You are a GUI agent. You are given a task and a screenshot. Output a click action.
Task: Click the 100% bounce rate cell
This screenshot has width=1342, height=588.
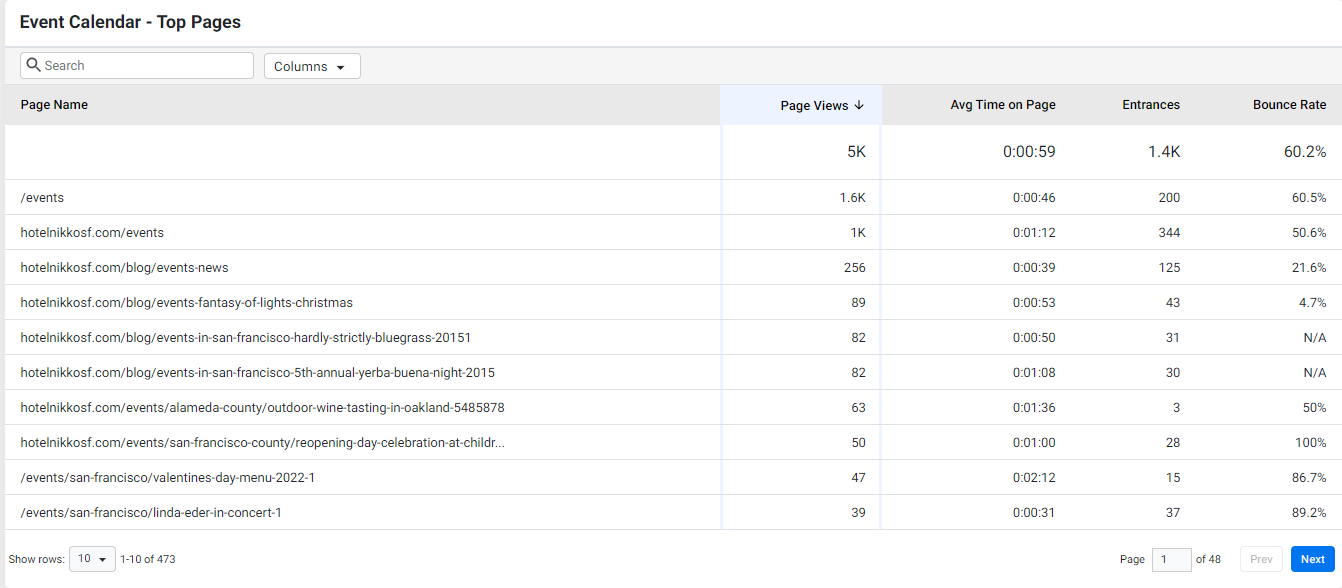click(x=1311, y=443)
